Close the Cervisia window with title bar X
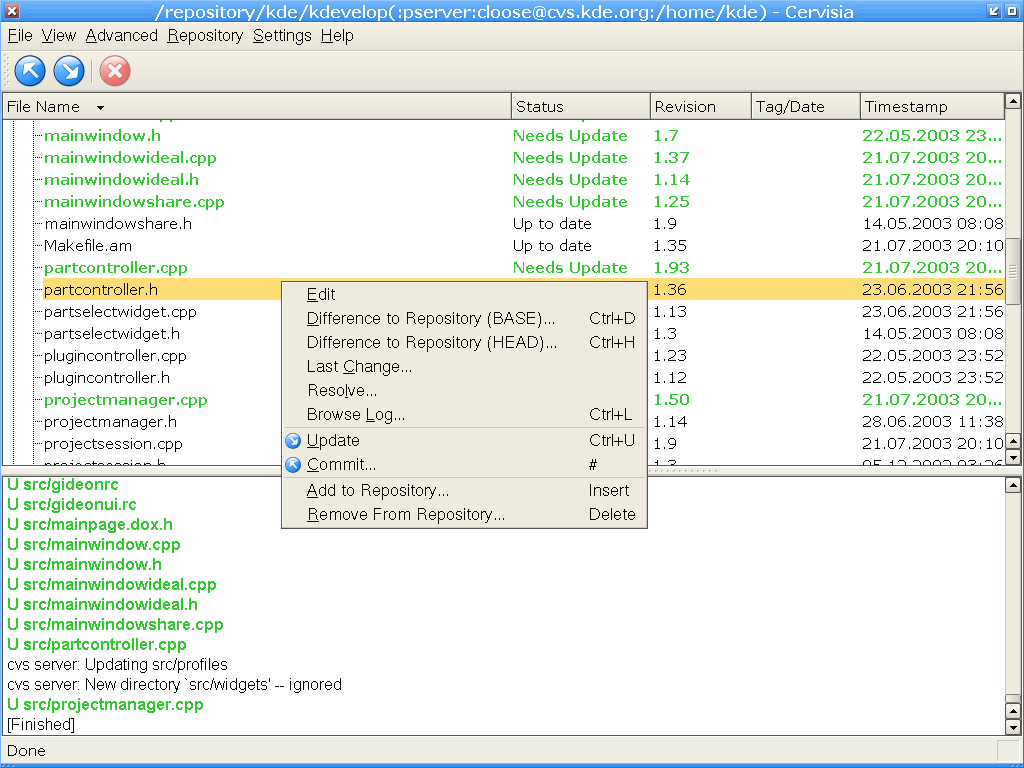 [12, 11]
